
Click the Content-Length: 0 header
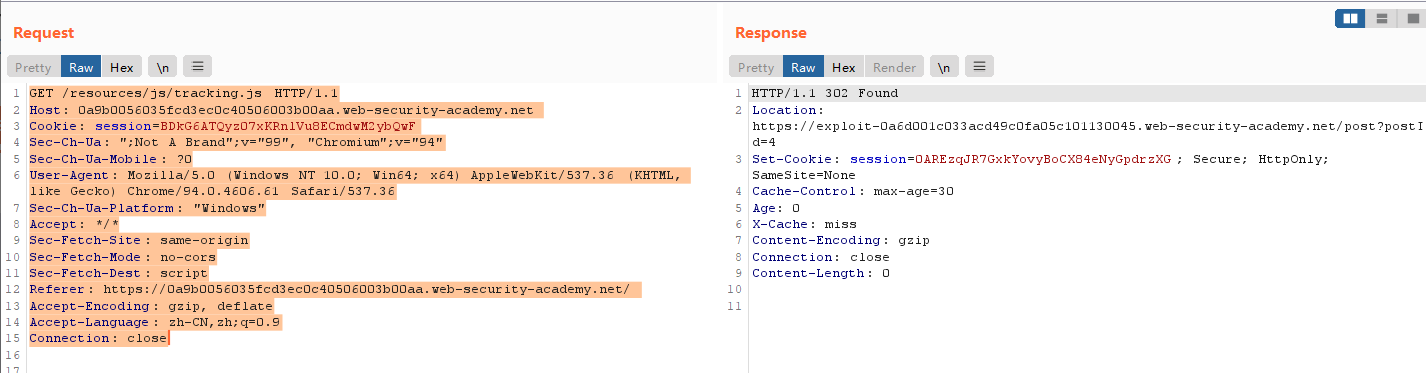point(821,273)
